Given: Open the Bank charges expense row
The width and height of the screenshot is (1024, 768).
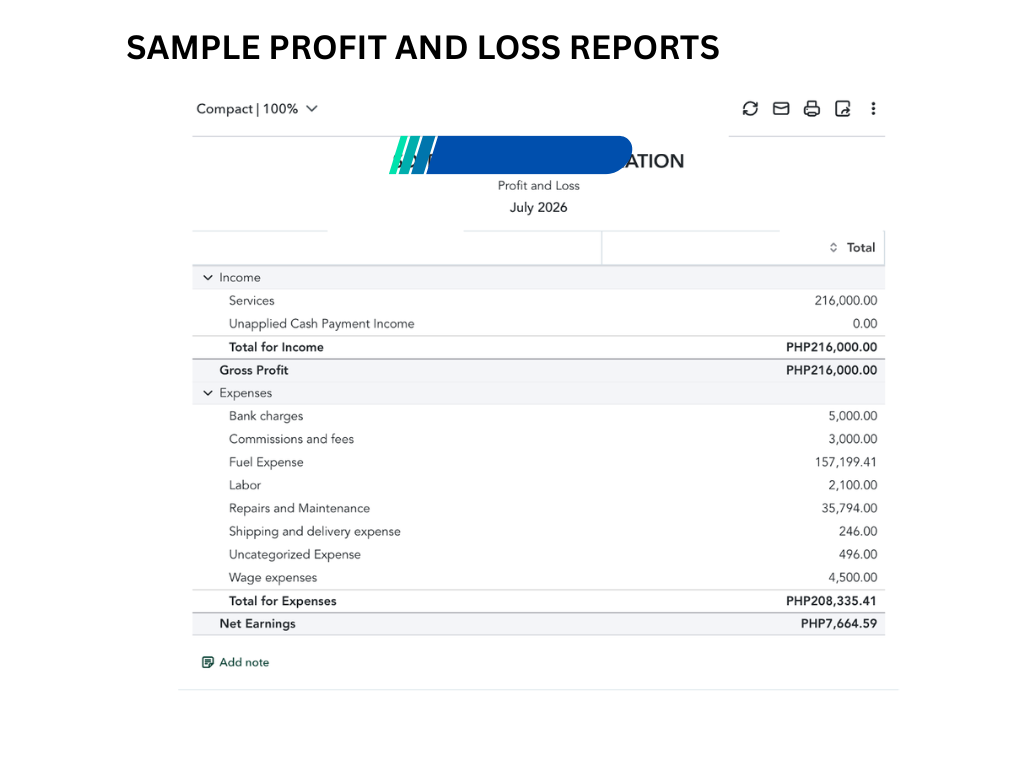Looking at the screenshot, I should (x=538, y=416).
